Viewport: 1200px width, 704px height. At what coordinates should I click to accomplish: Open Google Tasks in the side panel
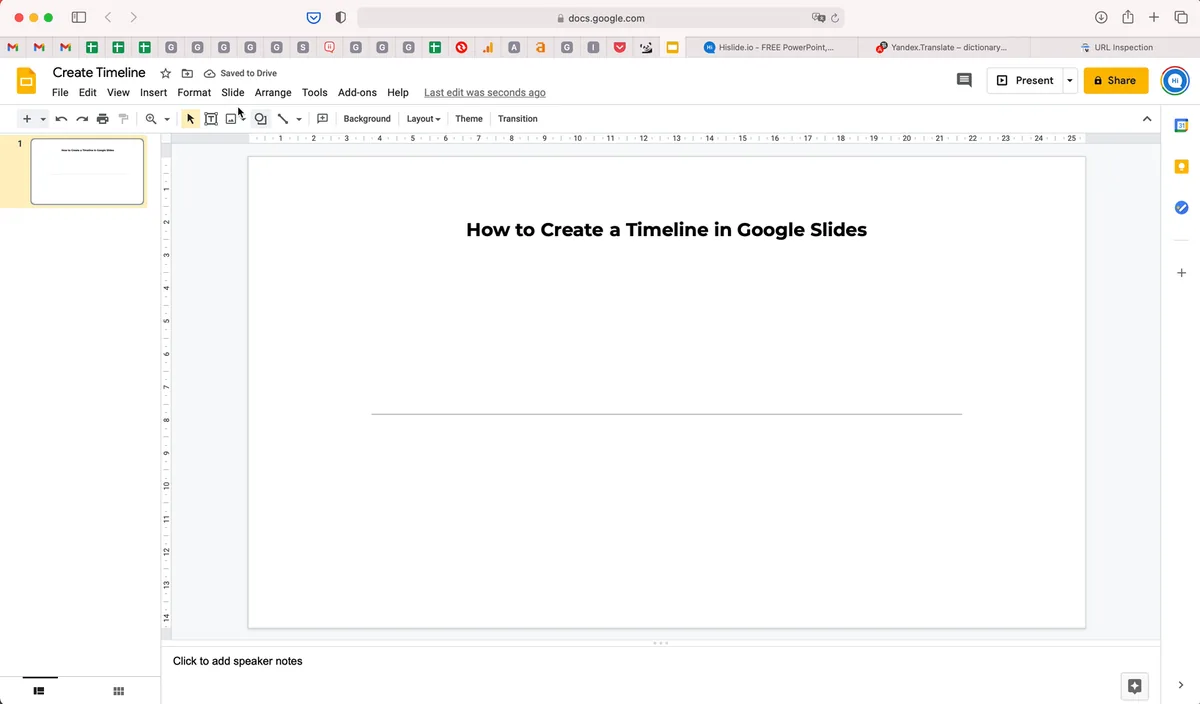click(x=1181, y=207)
